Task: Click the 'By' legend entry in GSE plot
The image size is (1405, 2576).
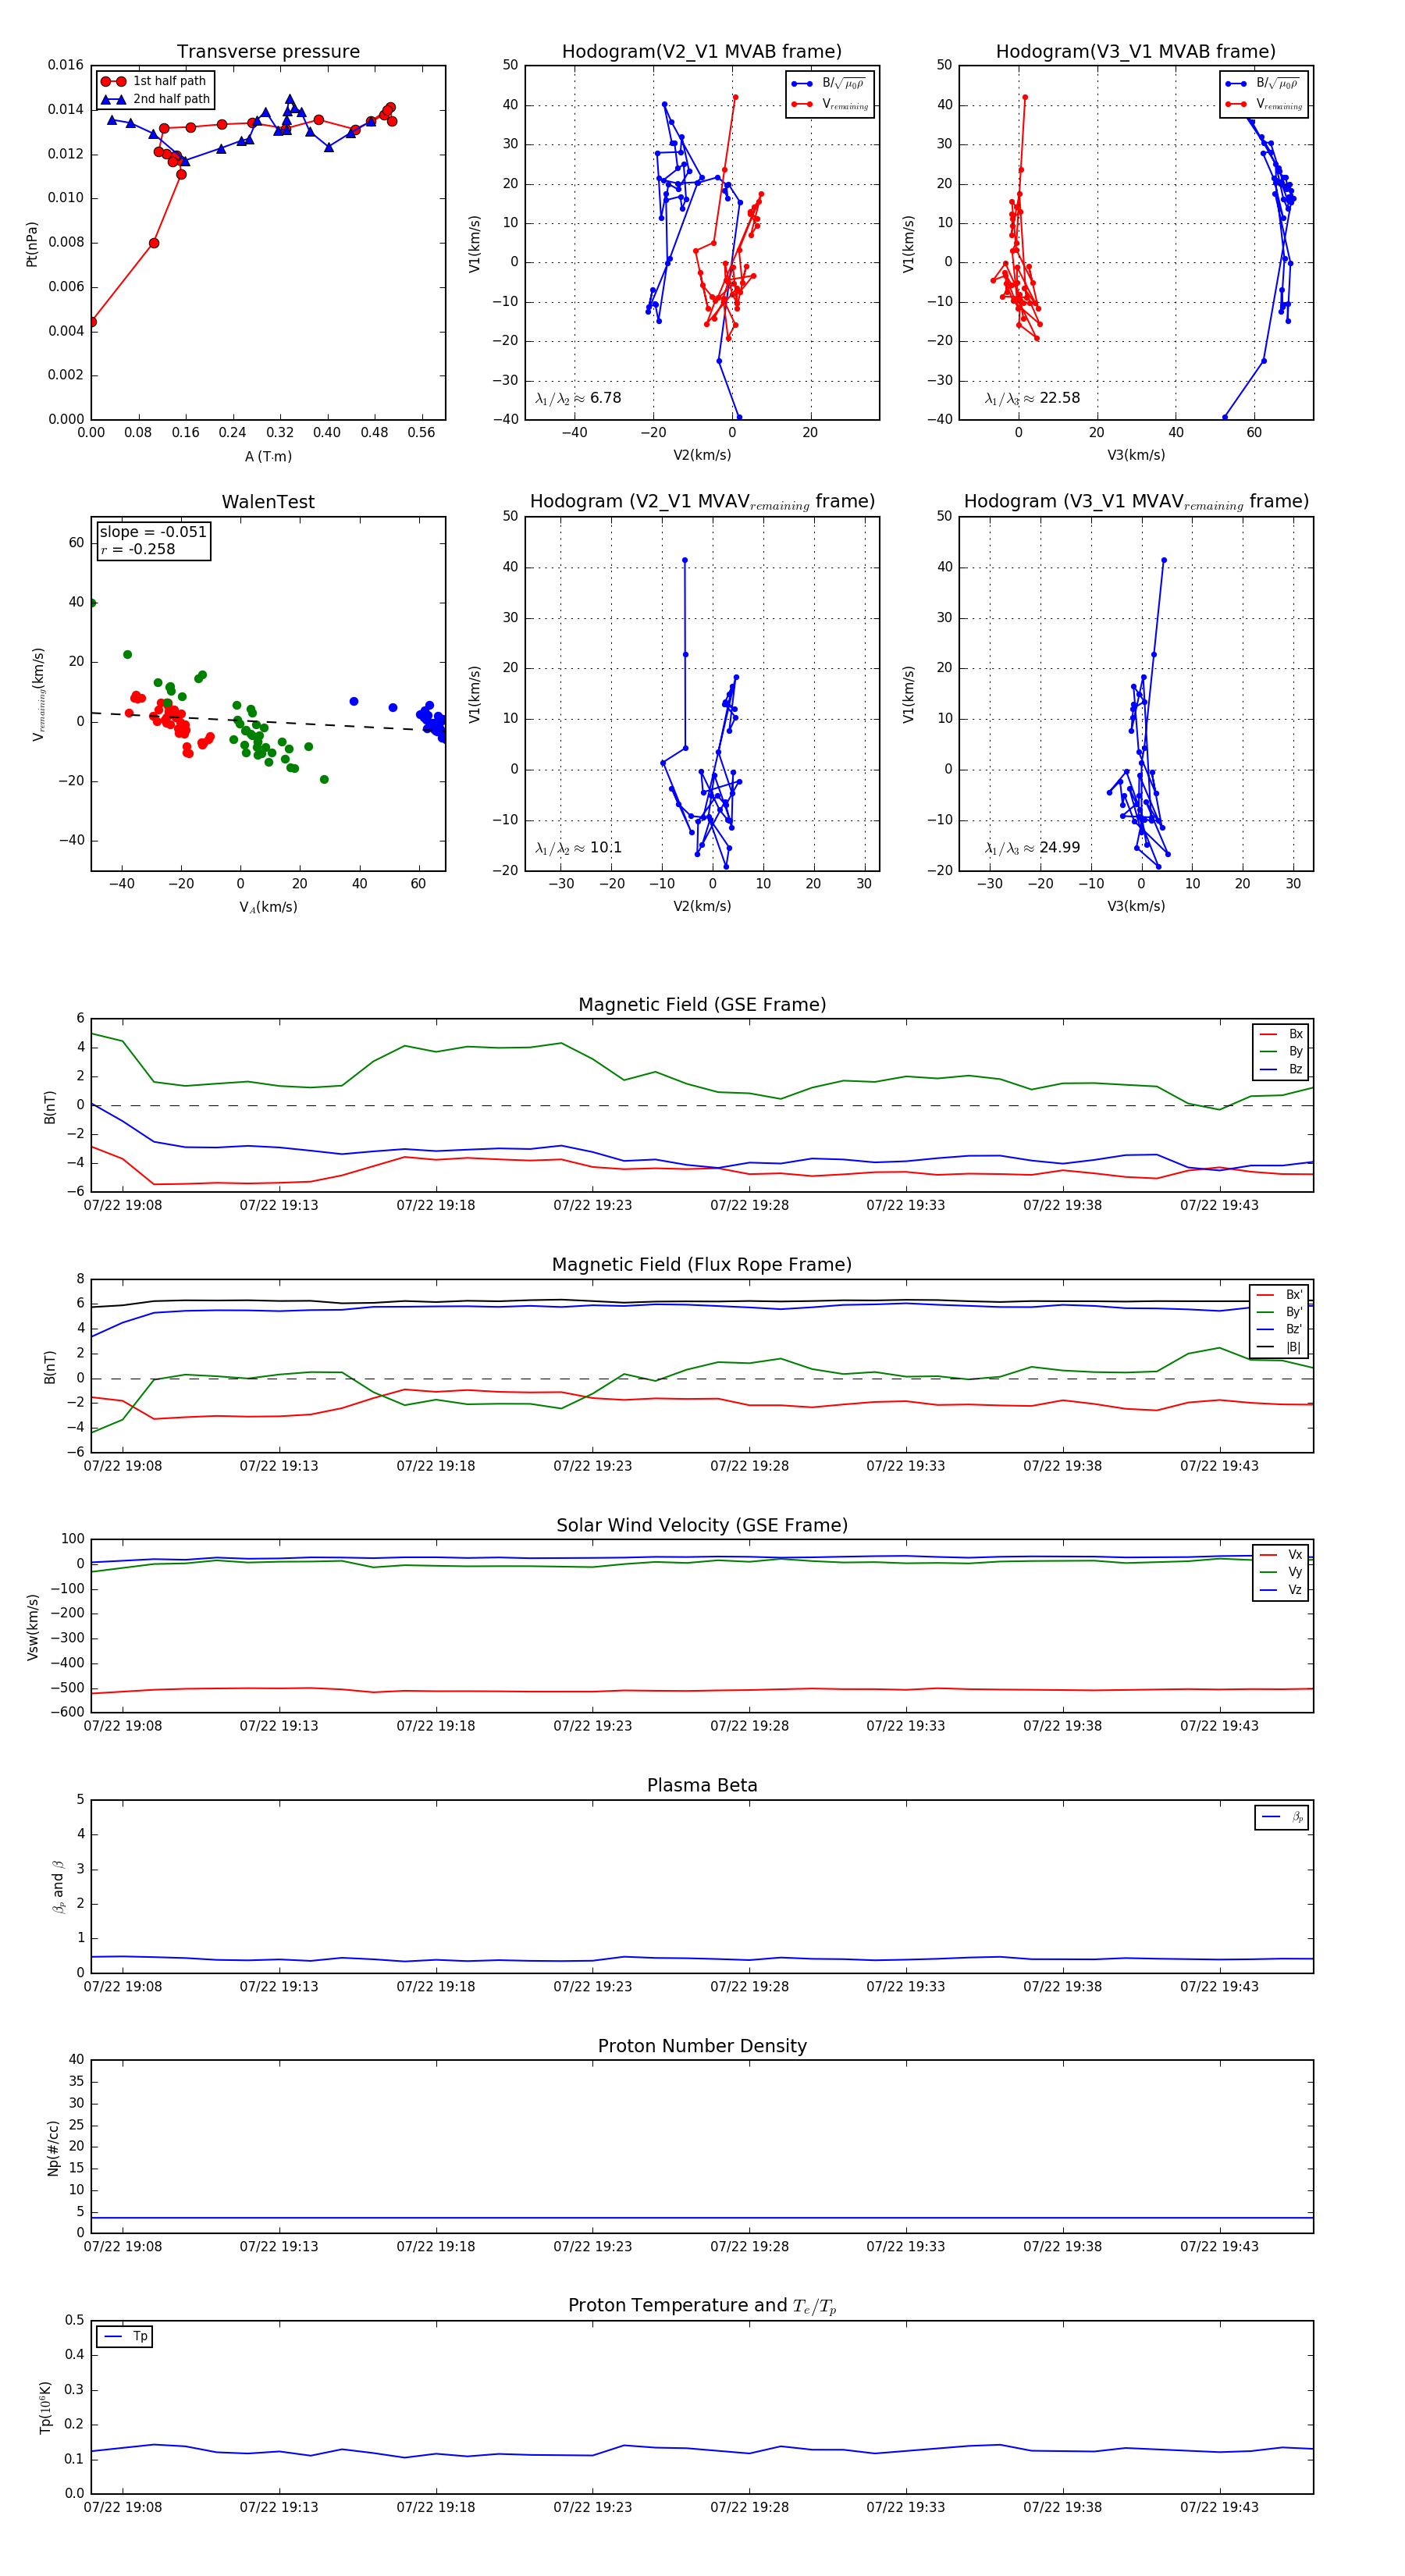Action: click(1281, 1051)
